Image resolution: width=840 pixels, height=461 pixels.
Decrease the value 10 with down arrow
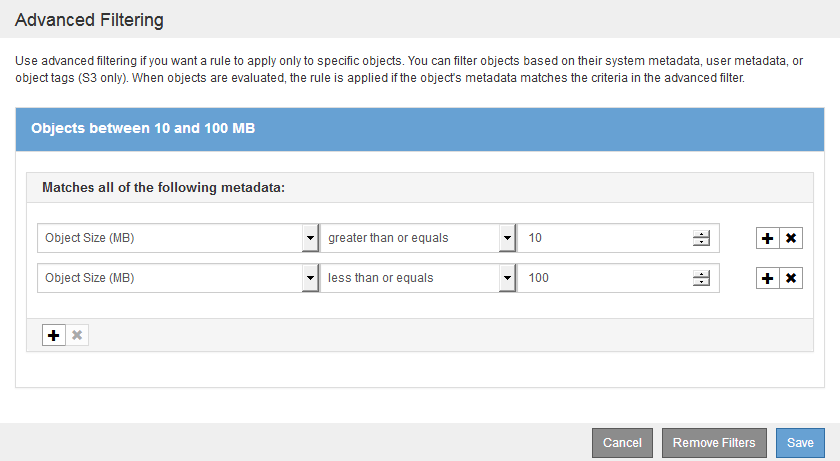coord(701,242)
